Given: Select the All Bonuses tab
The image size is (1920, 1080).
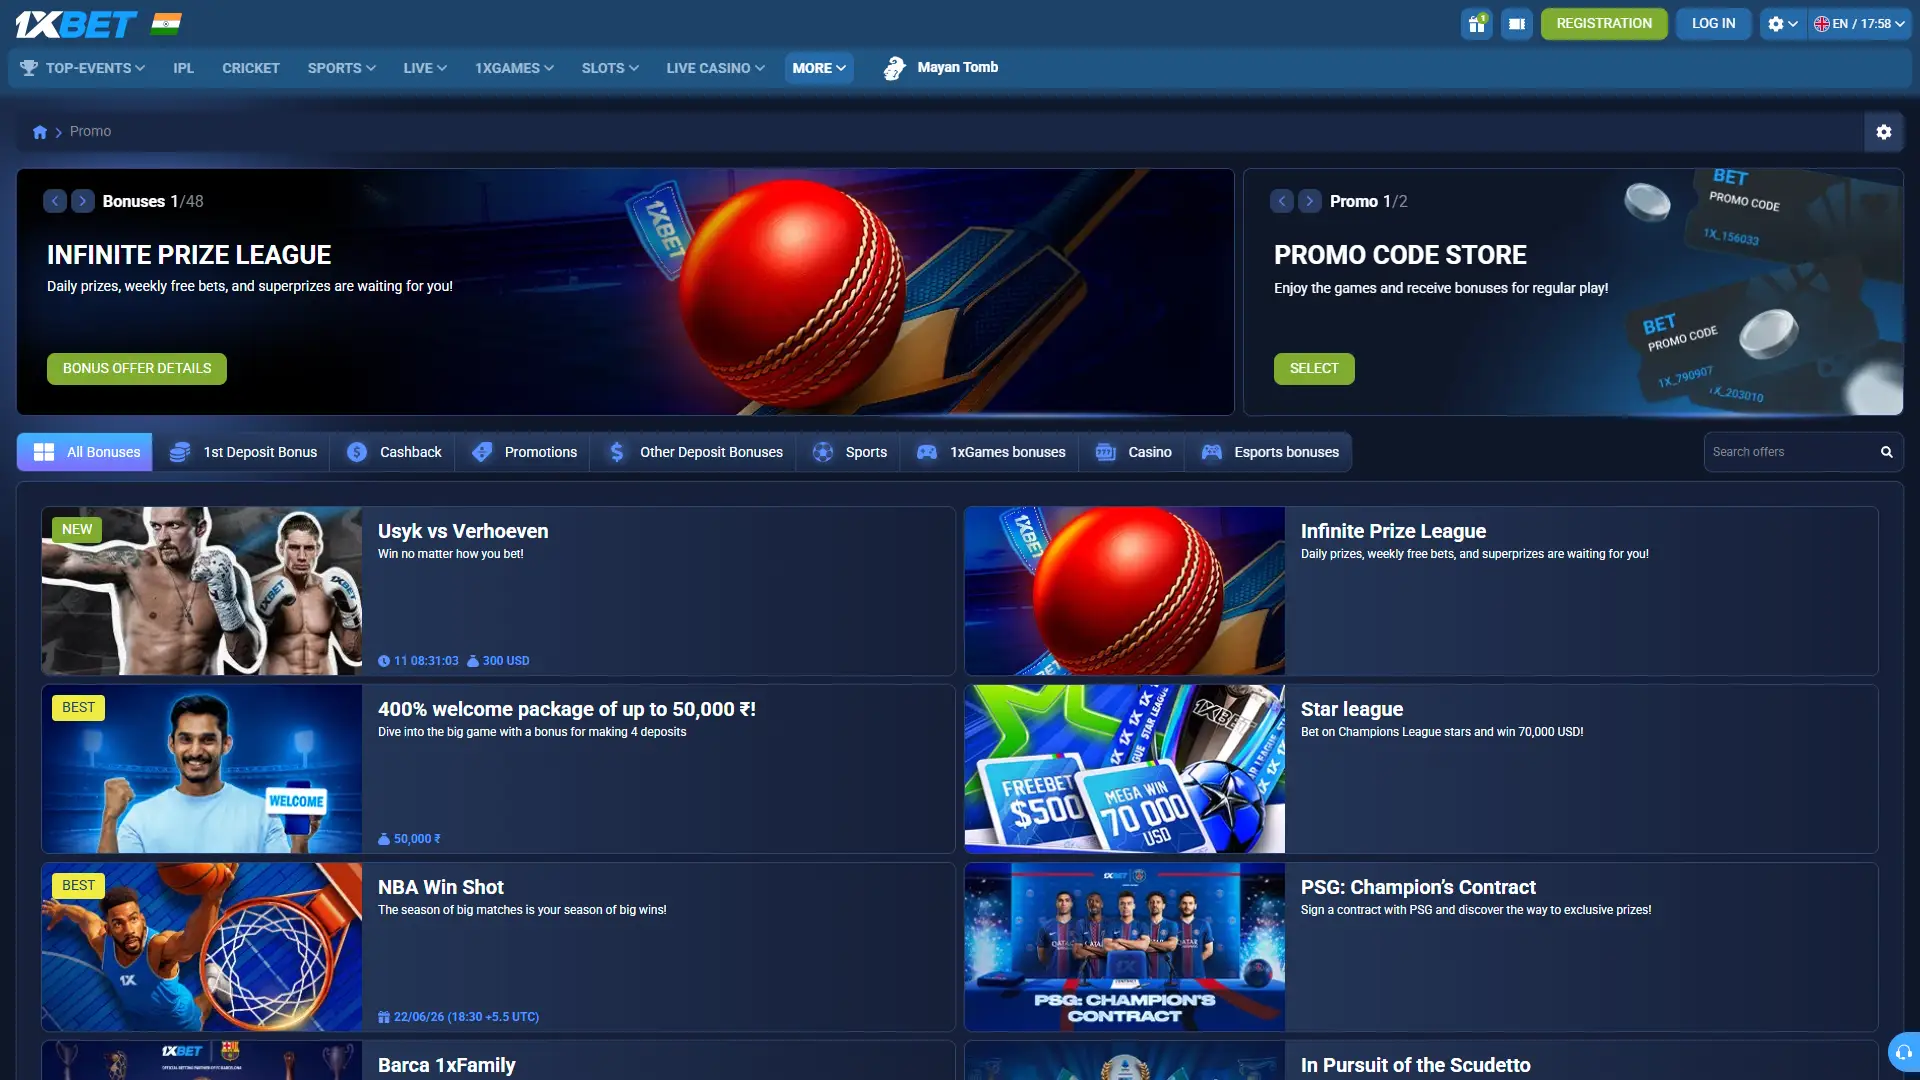Looking at the screenshot, I should click(85, 452).
